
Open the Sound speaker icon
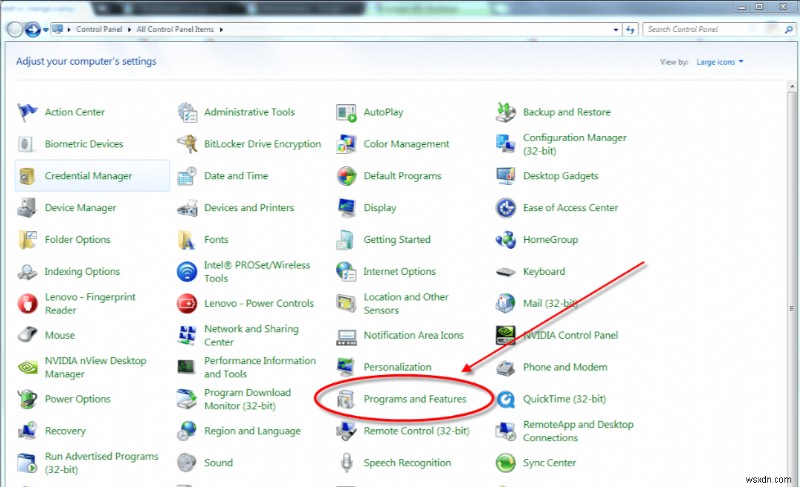pos(187,463)
